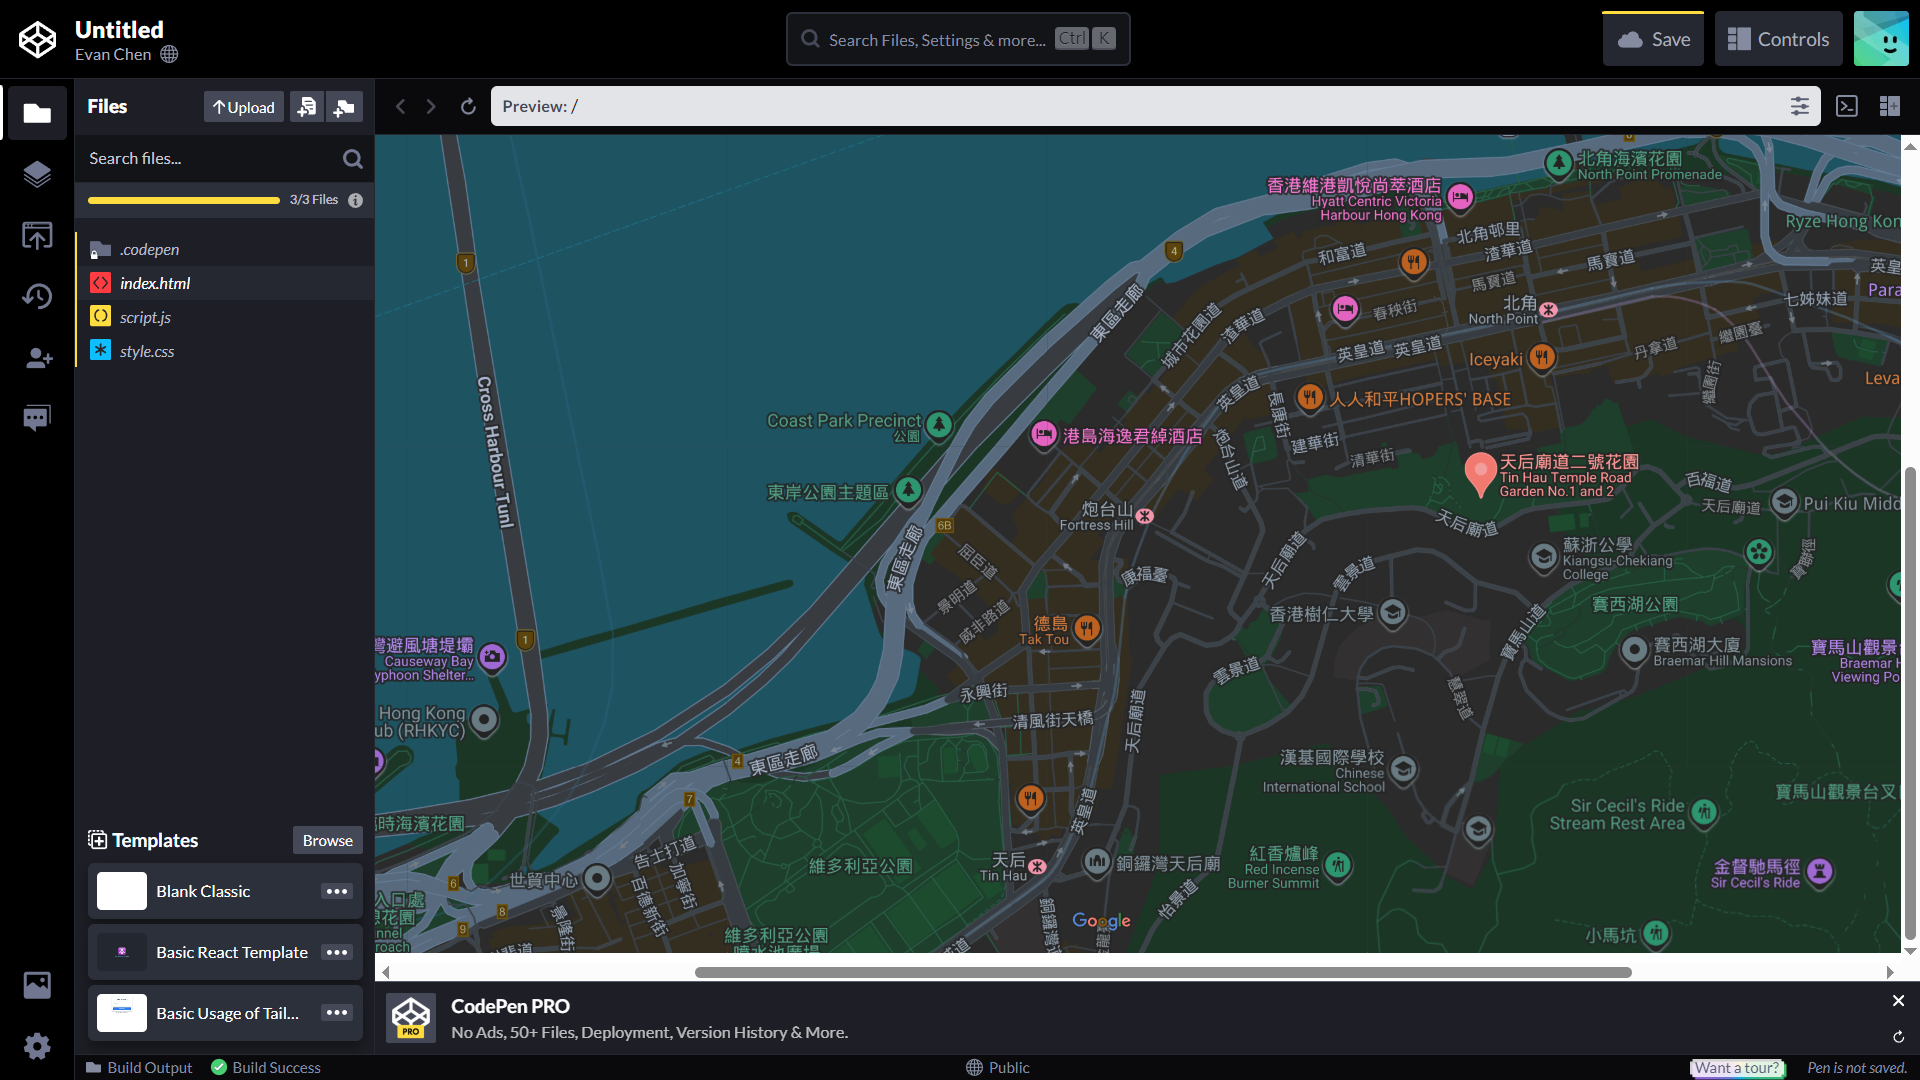Image resolution: width=1920 pixels, height=1080 pixels.
Task: Select the Basic React Template
Action: coord(203,952)
